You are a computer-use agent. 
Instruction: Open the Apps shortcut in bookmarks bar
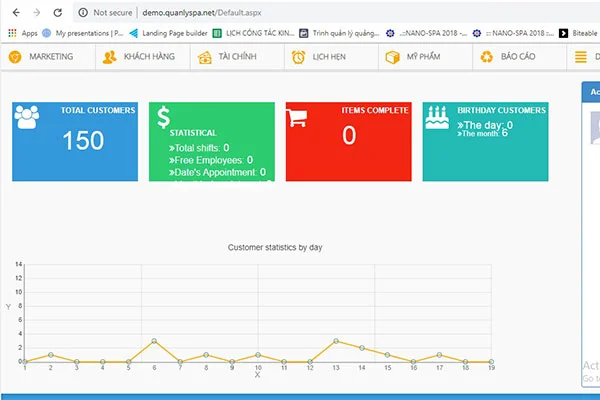click(x=22, y=33)
